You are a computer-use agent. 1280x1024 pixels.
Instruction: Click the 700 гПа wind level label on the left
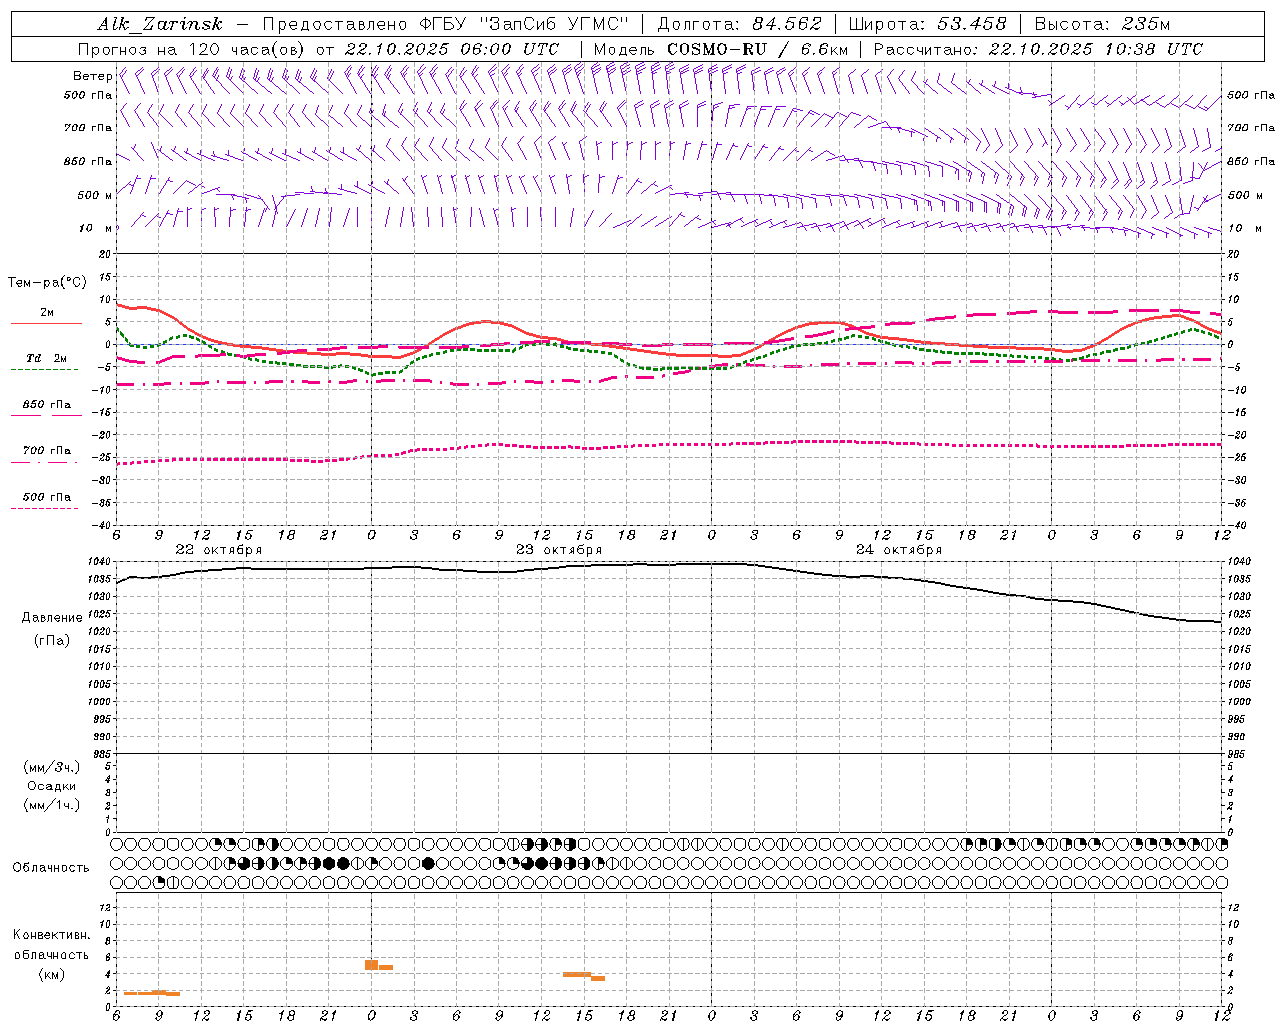(x=88, y=128)
